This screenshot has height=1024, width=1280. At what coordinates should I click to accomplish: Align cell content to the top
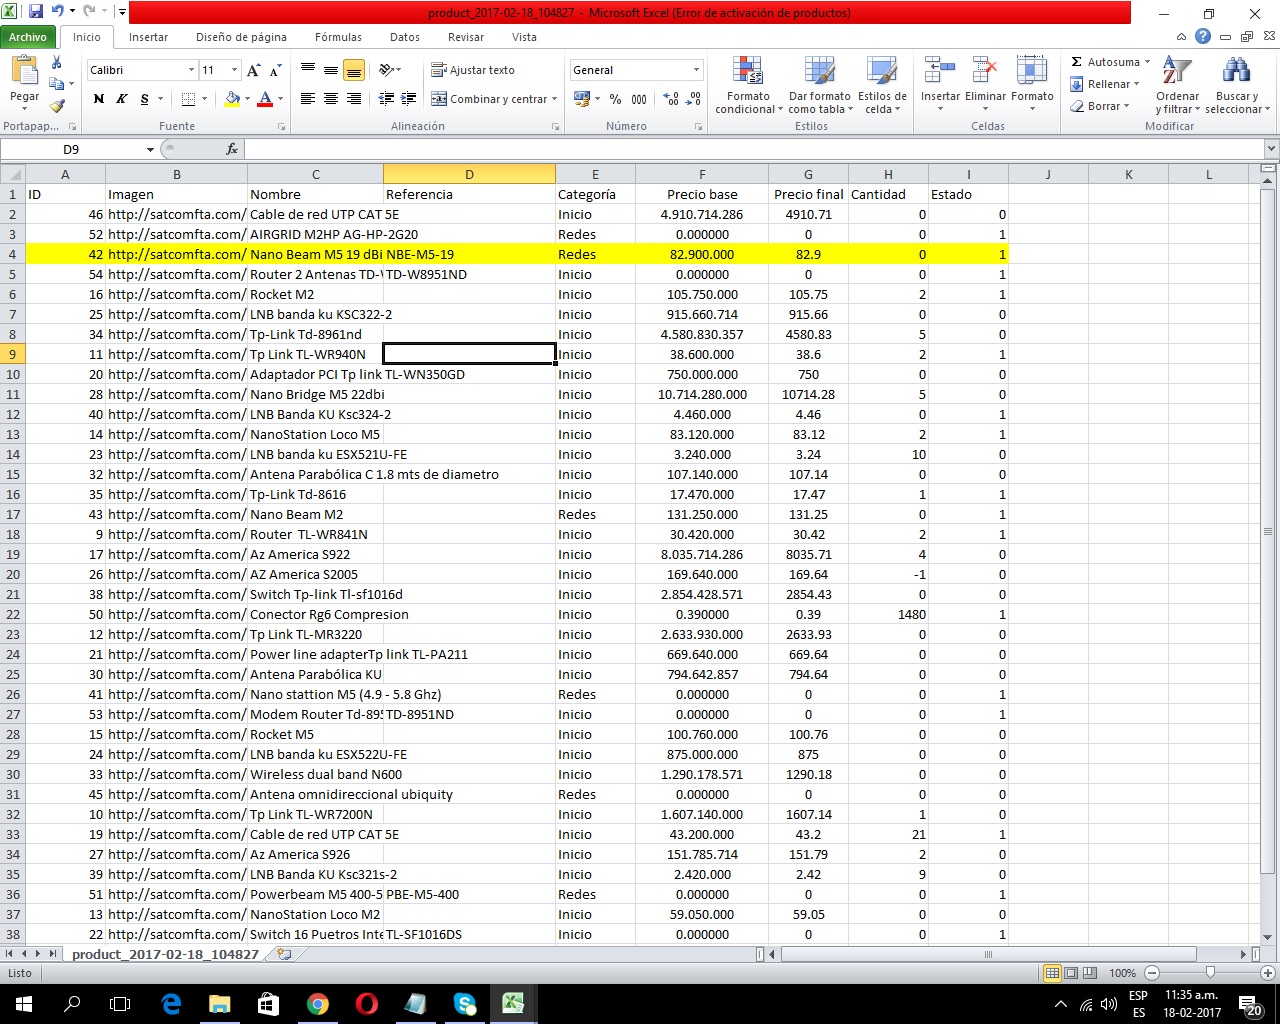[308, 70]
